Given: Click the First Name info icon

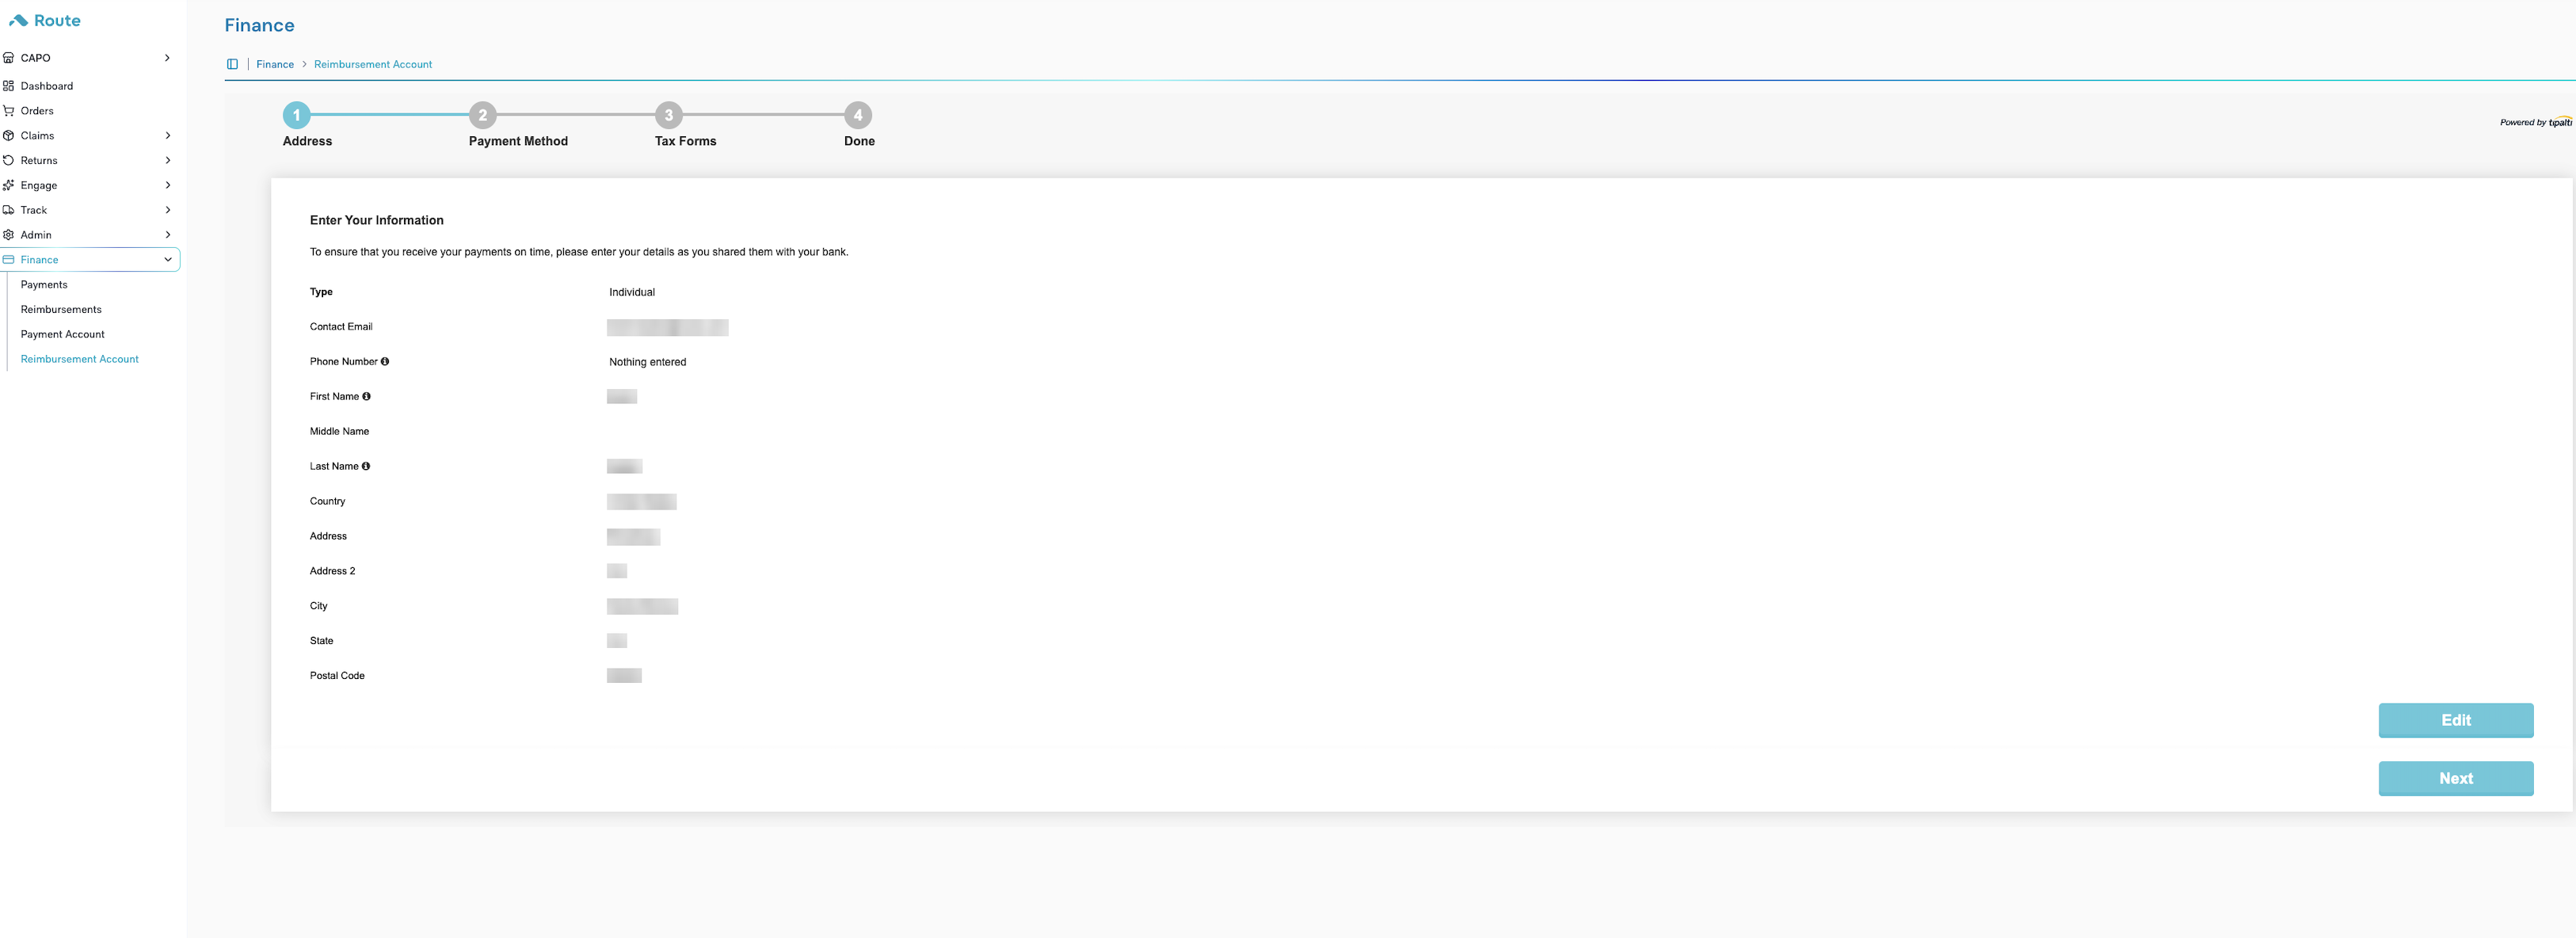Looking at the screenshot, I should [x=366, y=397].
